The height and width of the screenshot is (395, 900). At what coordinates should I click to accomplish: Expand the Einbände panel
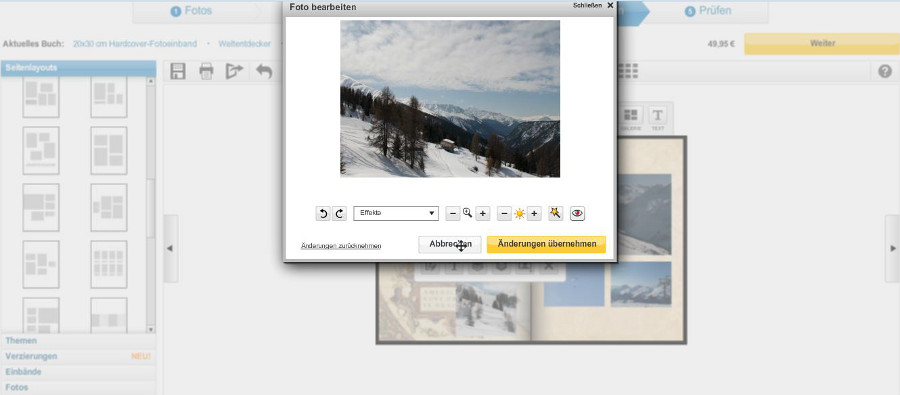pos(78,372)
